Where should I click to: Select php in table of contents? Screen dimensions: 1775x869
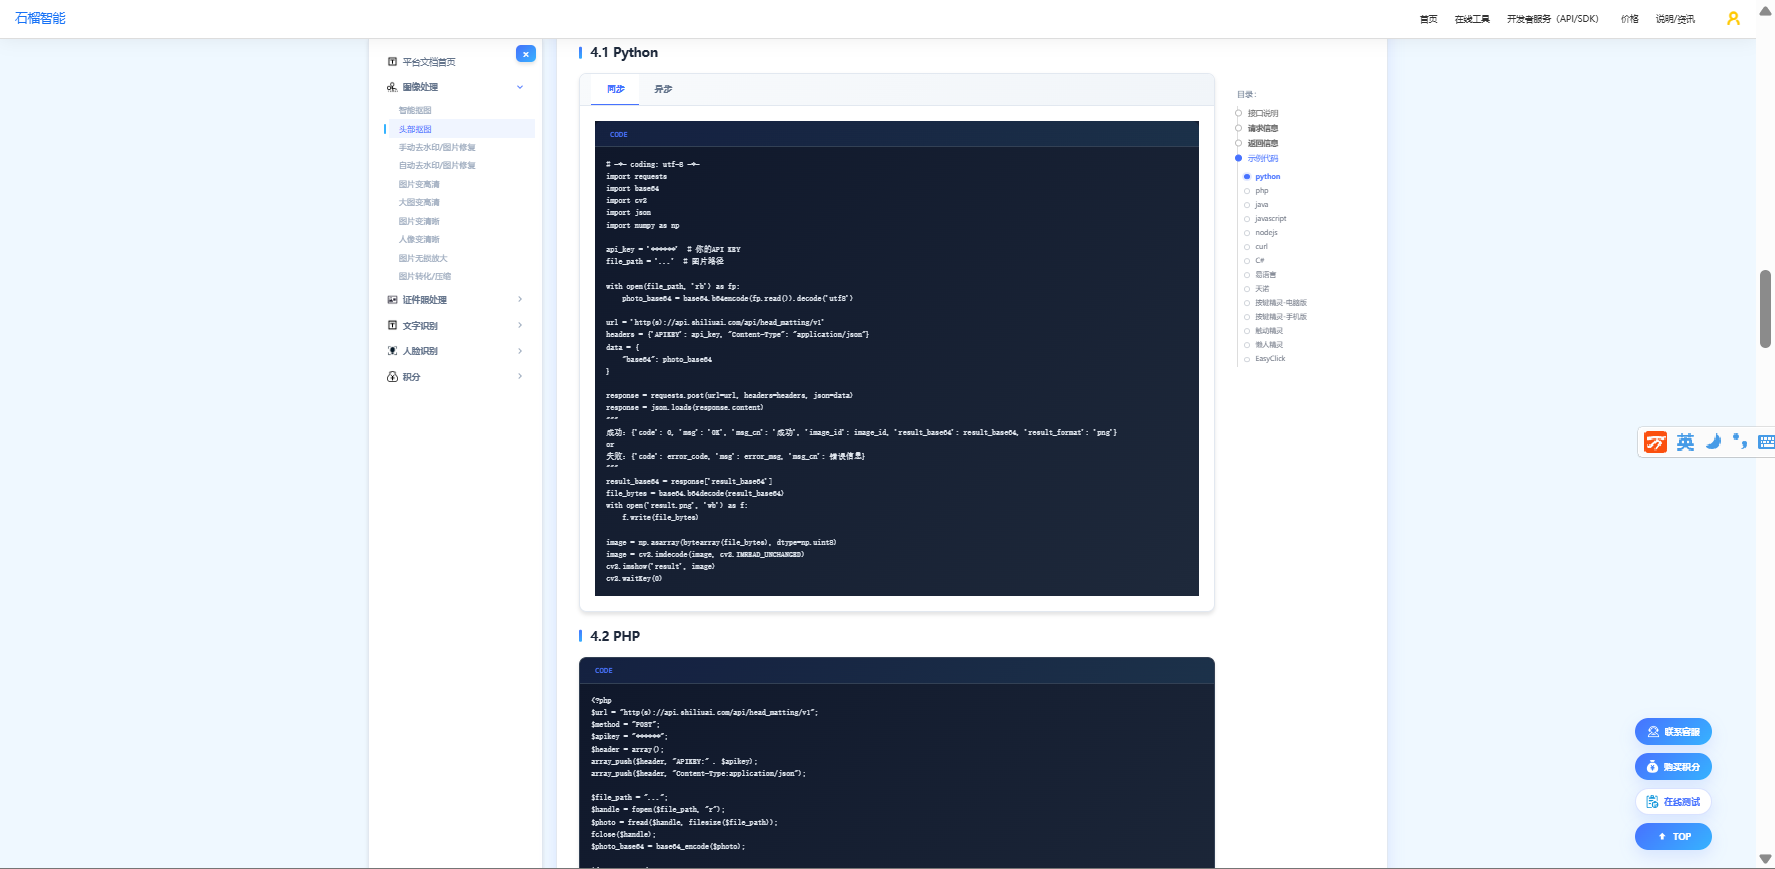pos(1262,190)
